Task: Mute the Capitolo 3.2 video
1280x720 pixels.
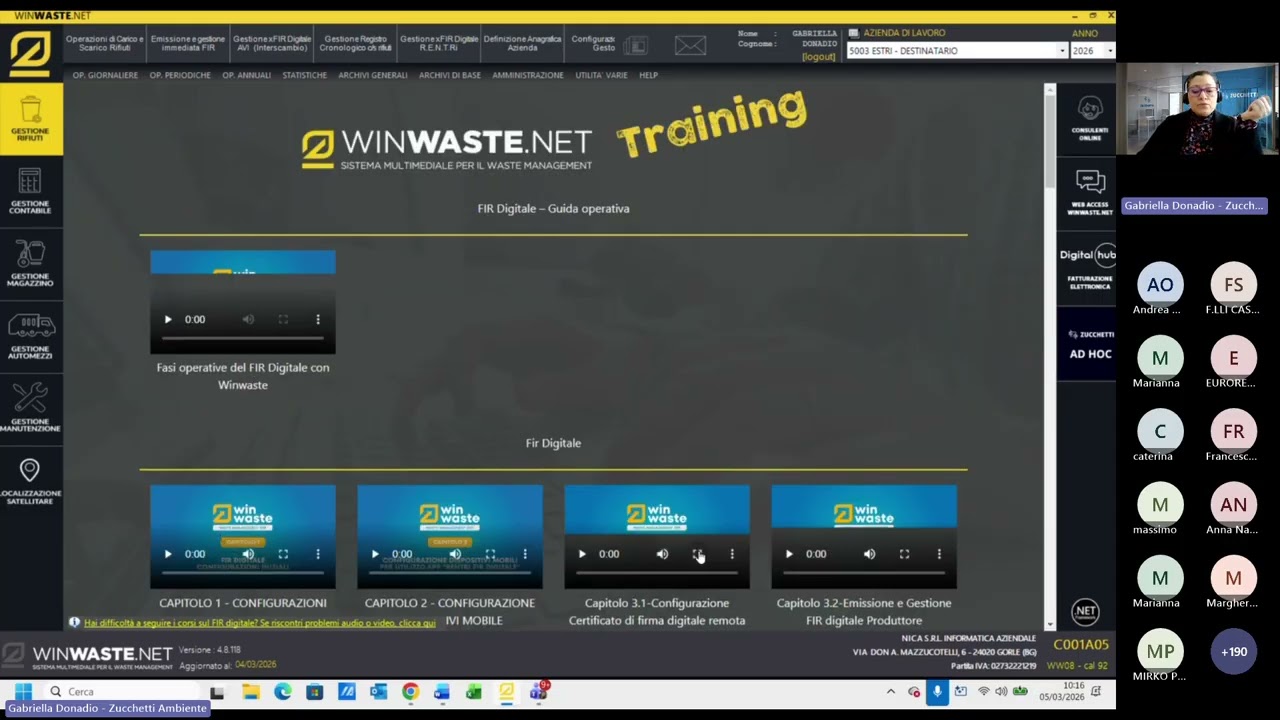Action: (x=869, y=554)
